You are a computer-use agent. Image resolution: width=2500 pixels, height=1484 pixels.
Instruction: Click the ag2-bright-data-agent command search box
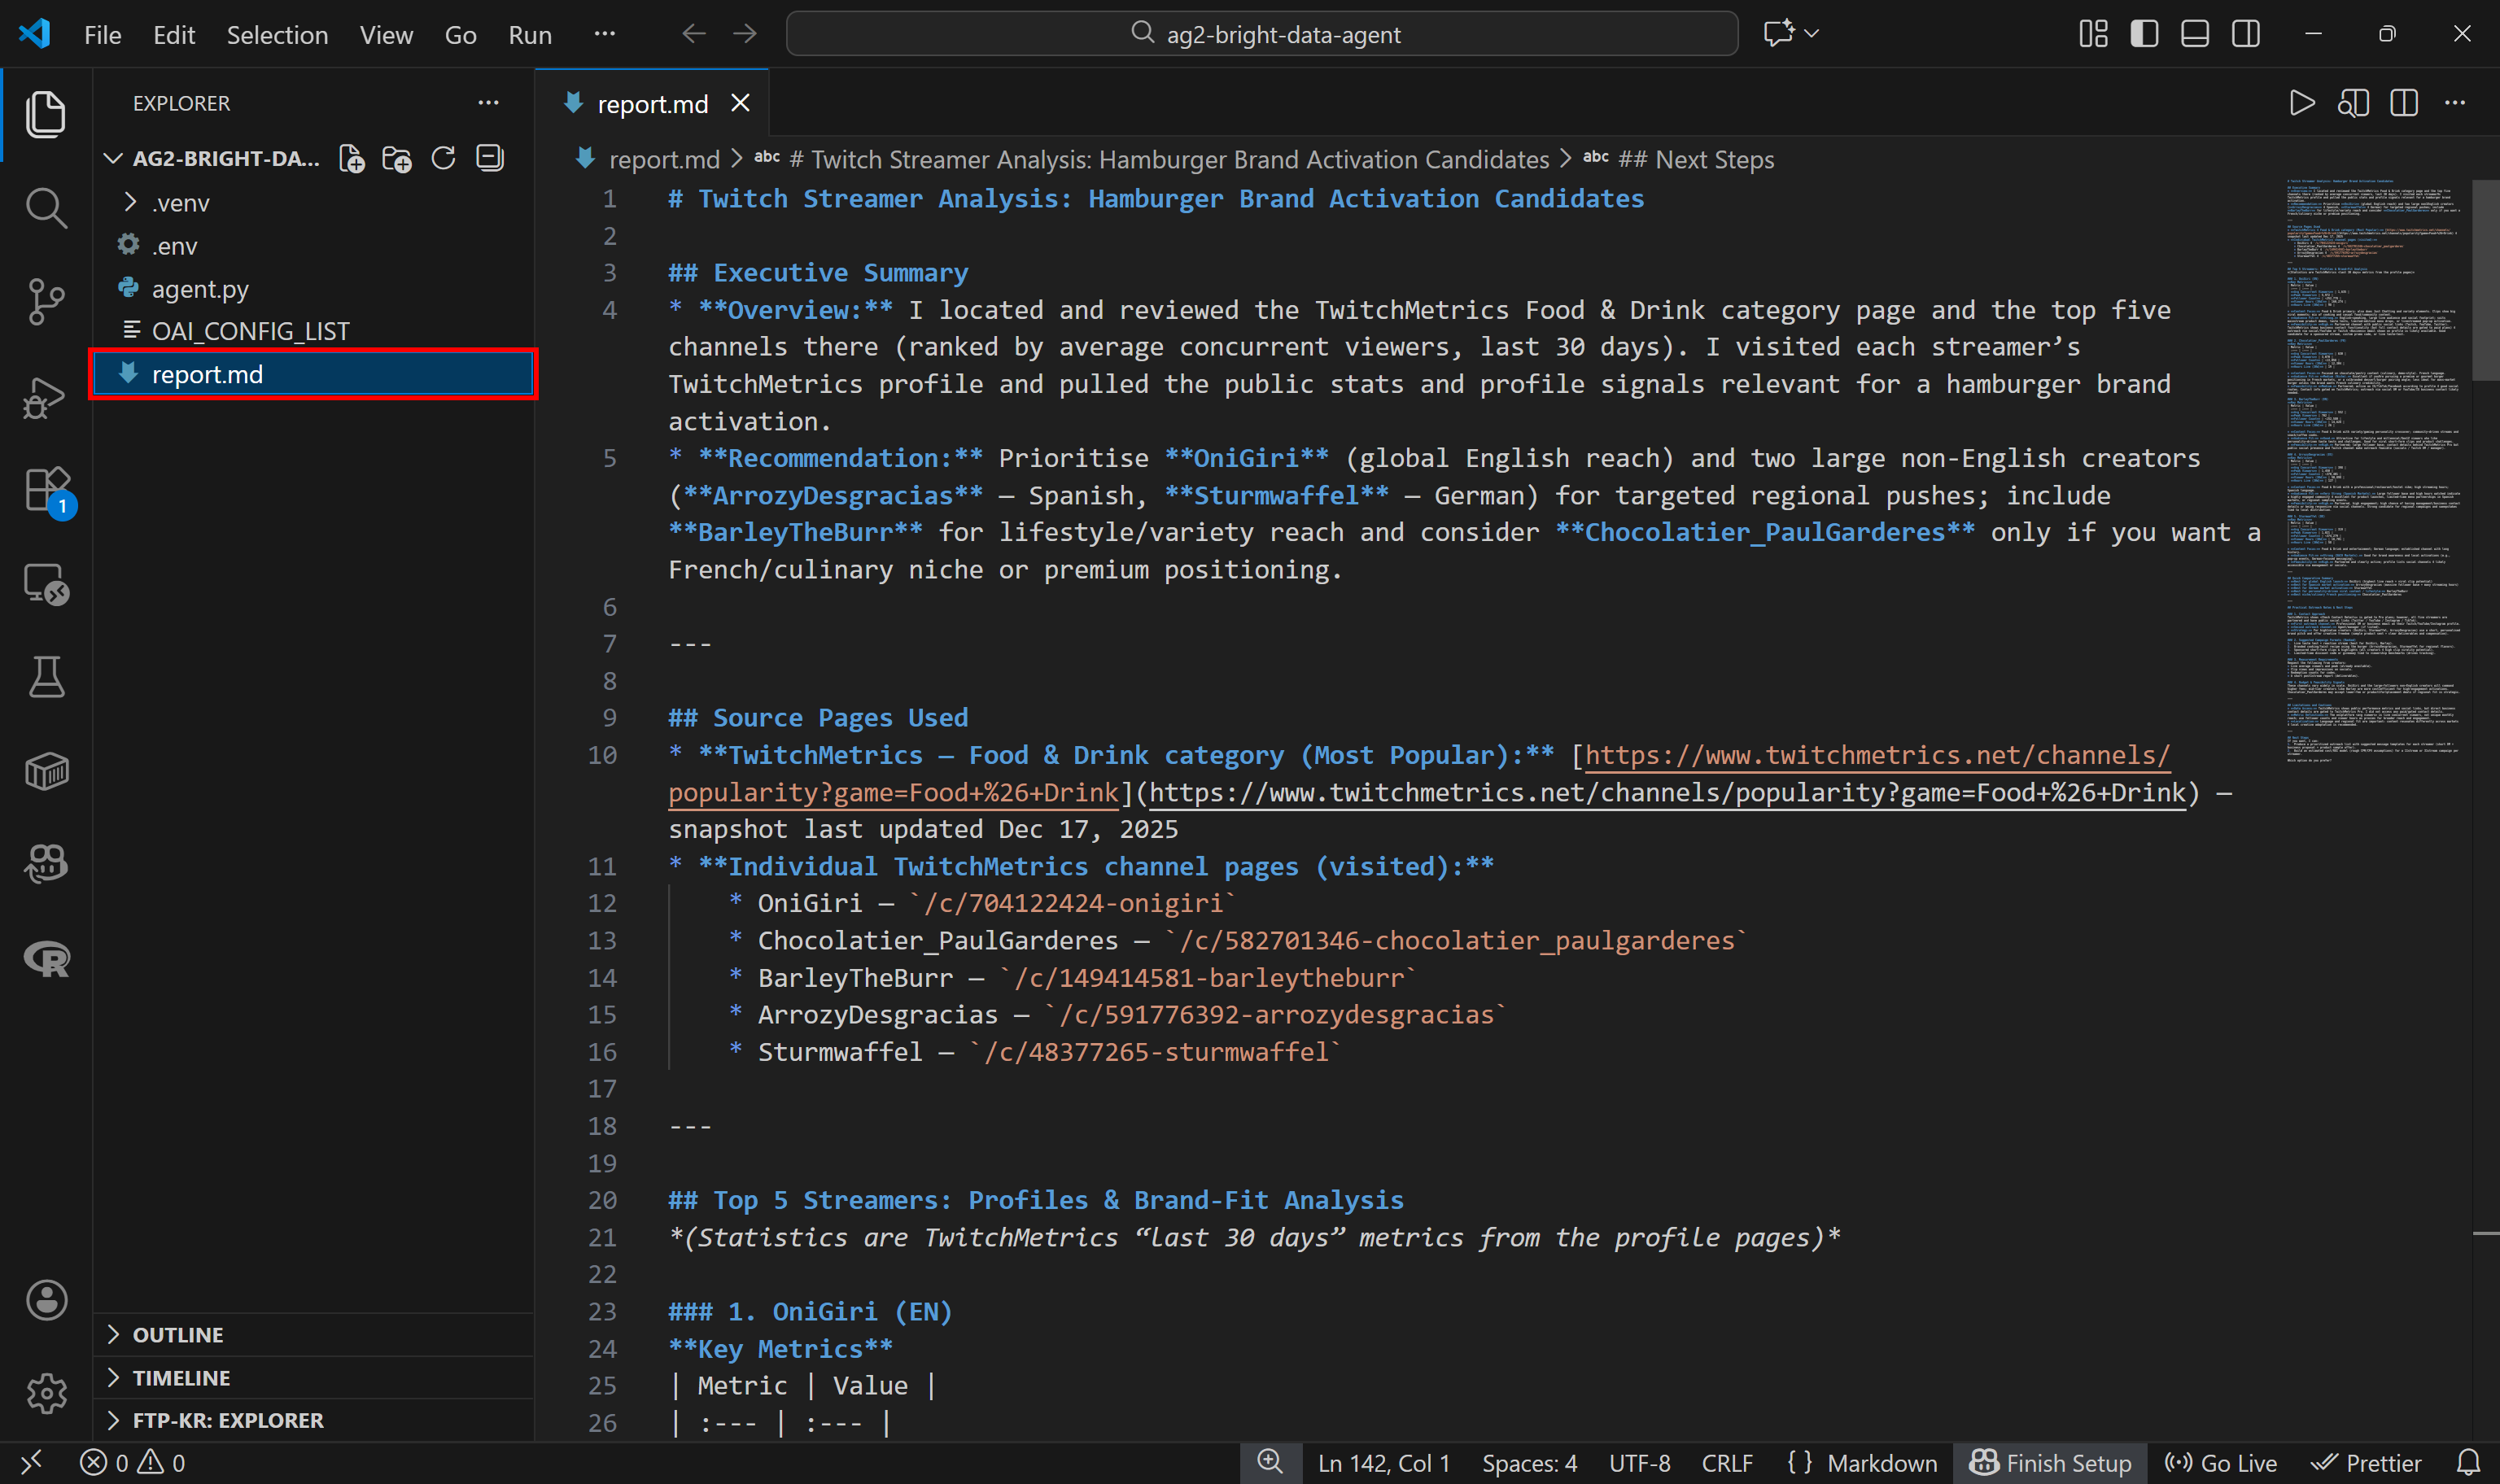tap(1262, 34)
